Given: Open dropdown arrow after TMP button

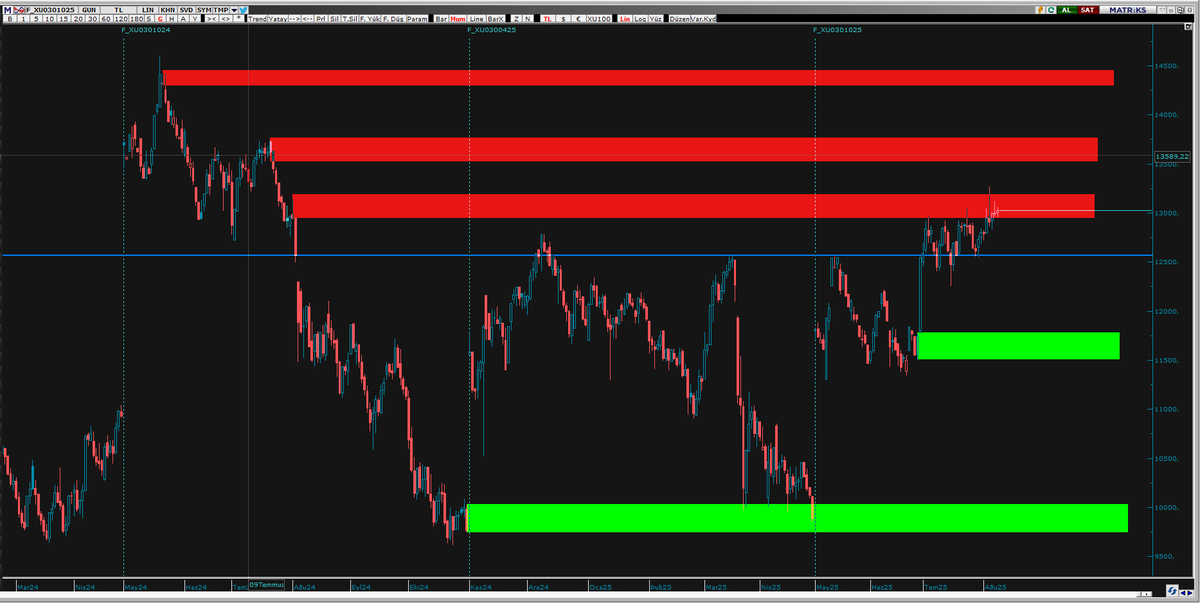Looking at the screenshot, I should coord(234,10).
